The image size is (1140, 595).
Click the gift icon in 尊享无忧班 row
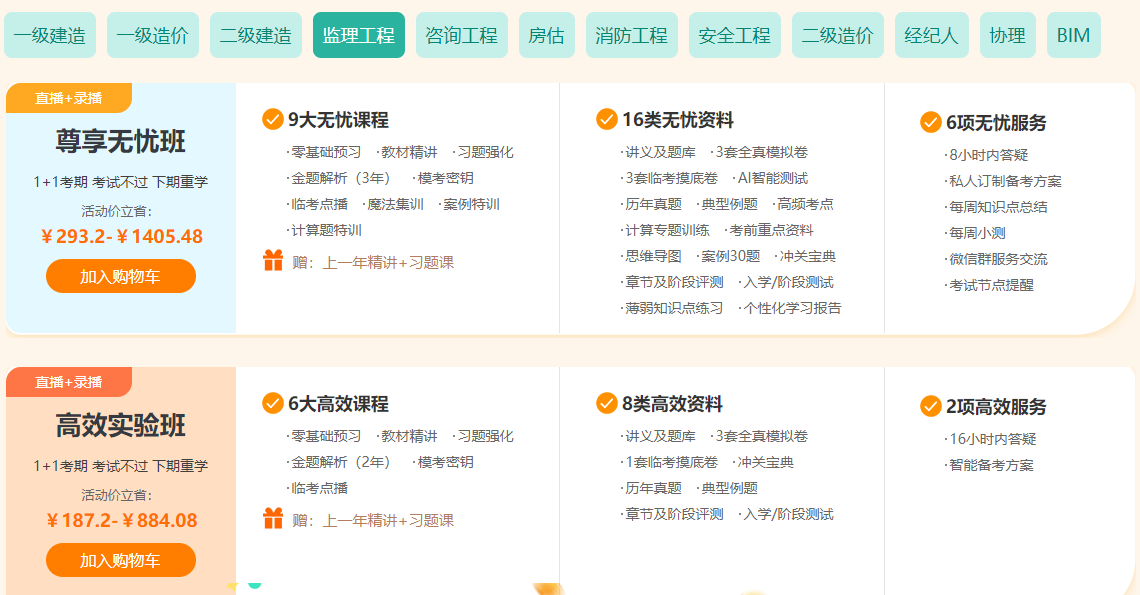273,262
